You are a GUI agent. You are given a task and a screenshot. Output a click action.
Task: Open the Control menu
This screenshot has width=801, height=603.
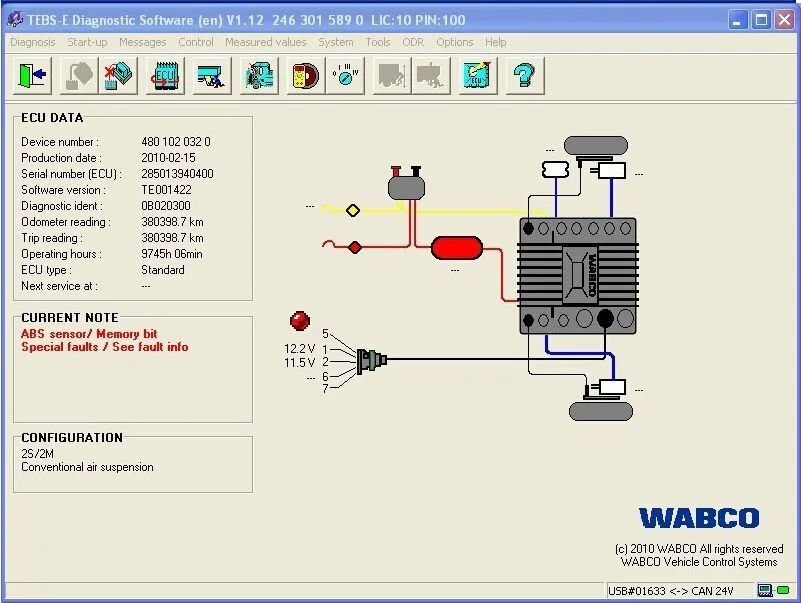click(196, 42)
